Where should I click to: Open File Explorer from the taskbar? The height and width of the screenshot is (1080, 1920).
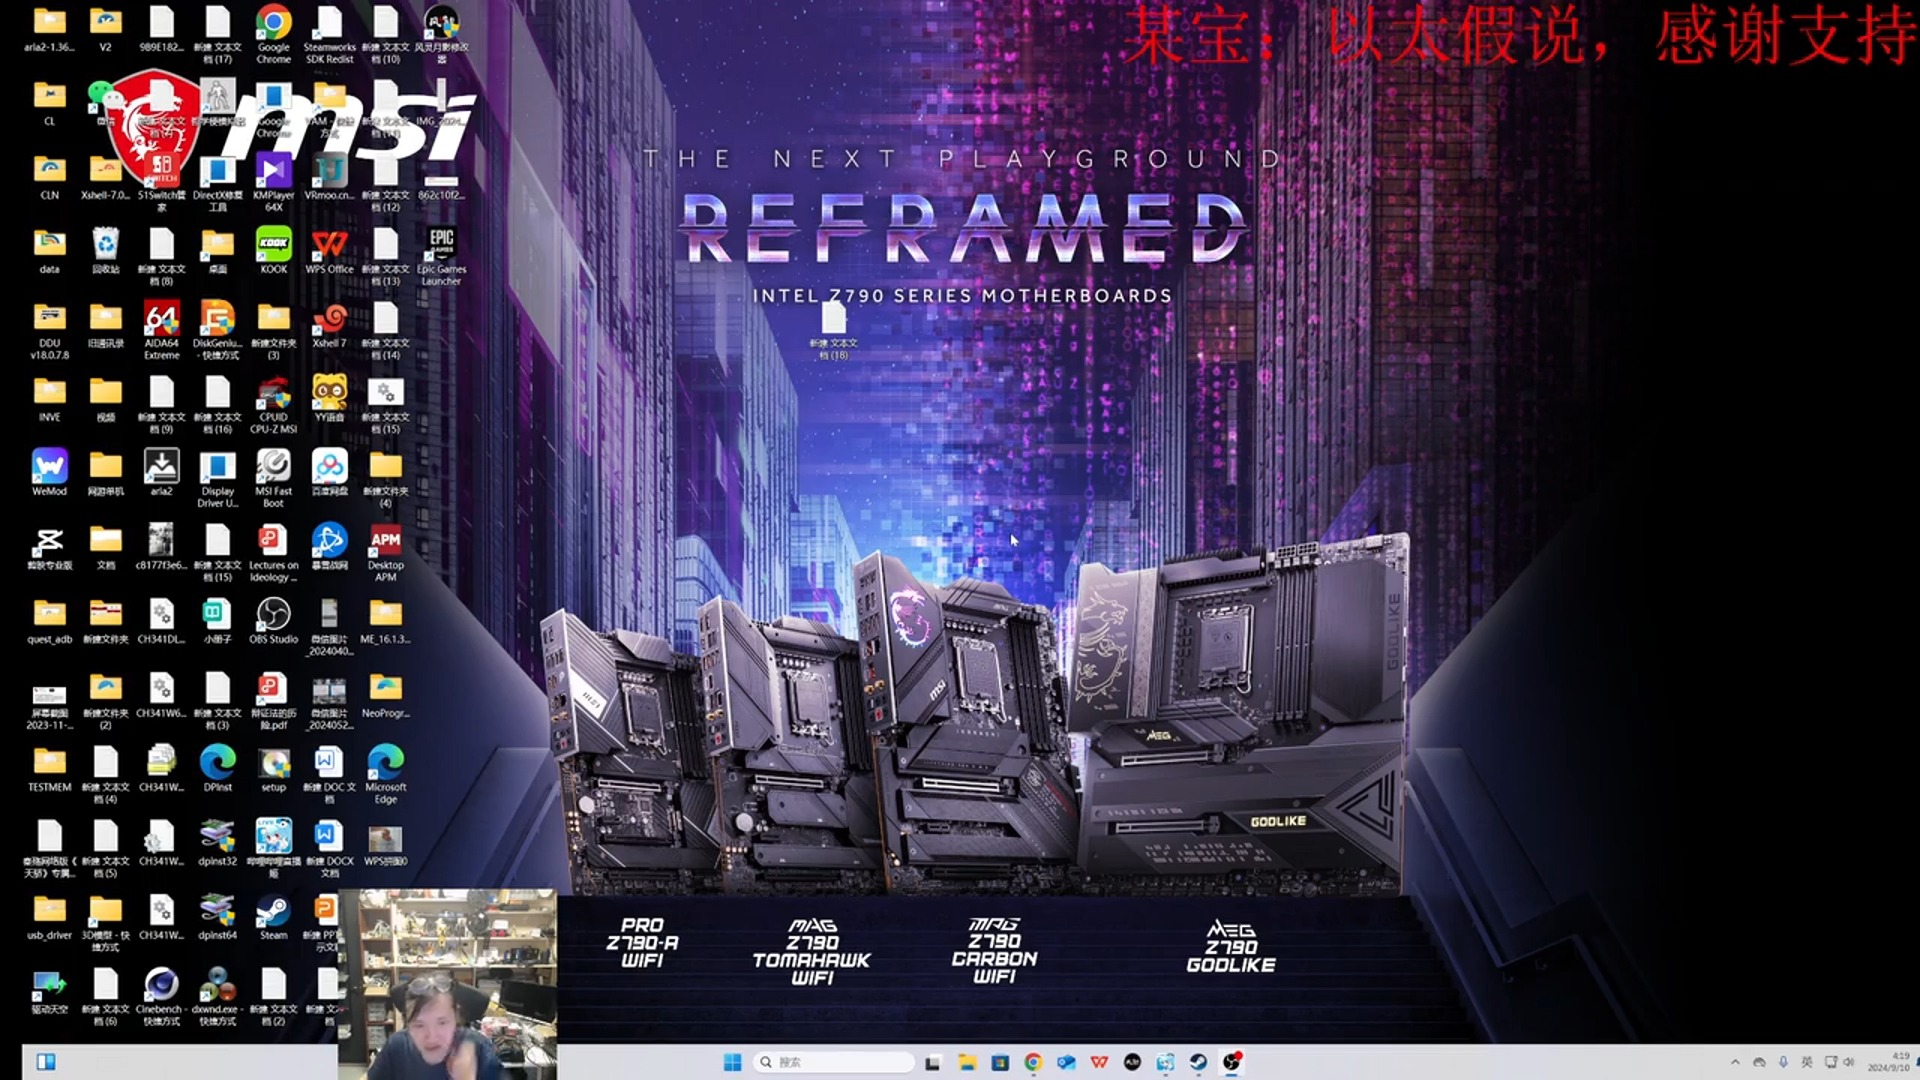tap(966, 1062)
